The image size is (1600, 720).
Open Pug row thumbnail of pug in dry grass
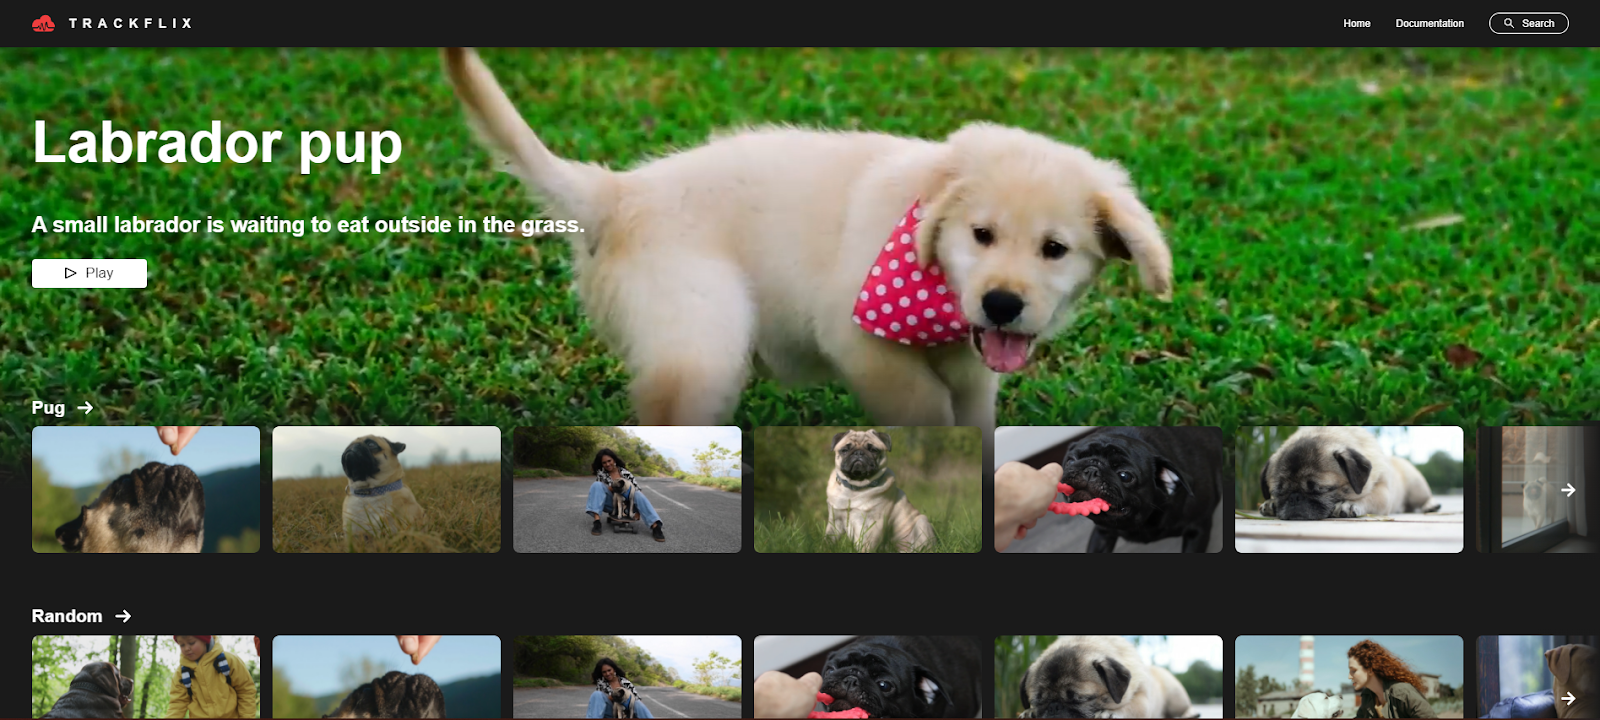[386, 490]
